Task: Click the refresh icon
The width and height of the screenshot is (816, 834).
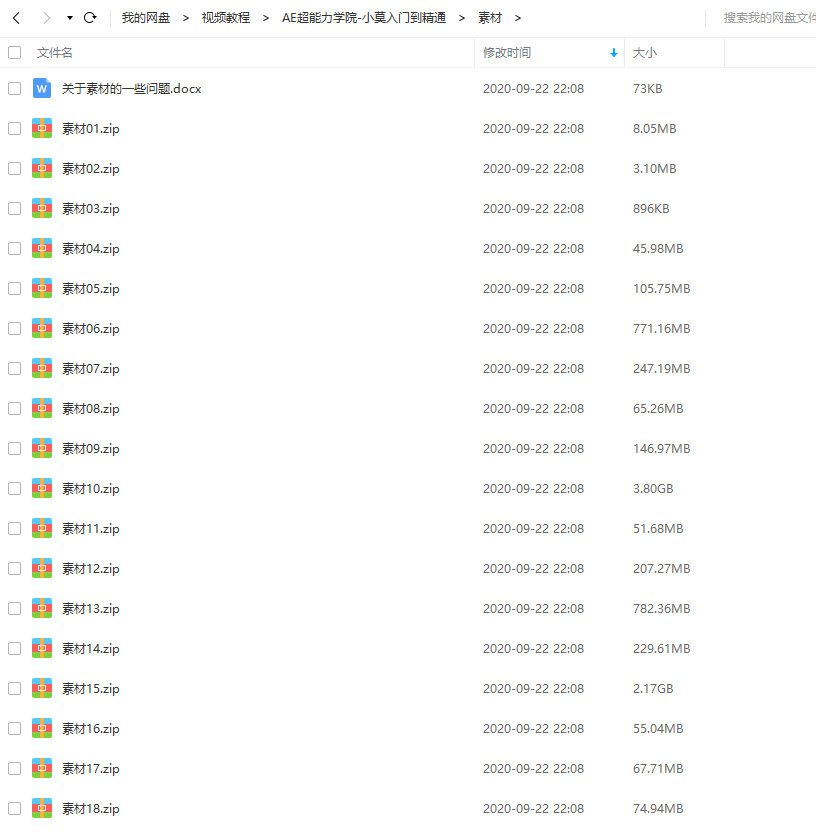Action: coord(89,17)
